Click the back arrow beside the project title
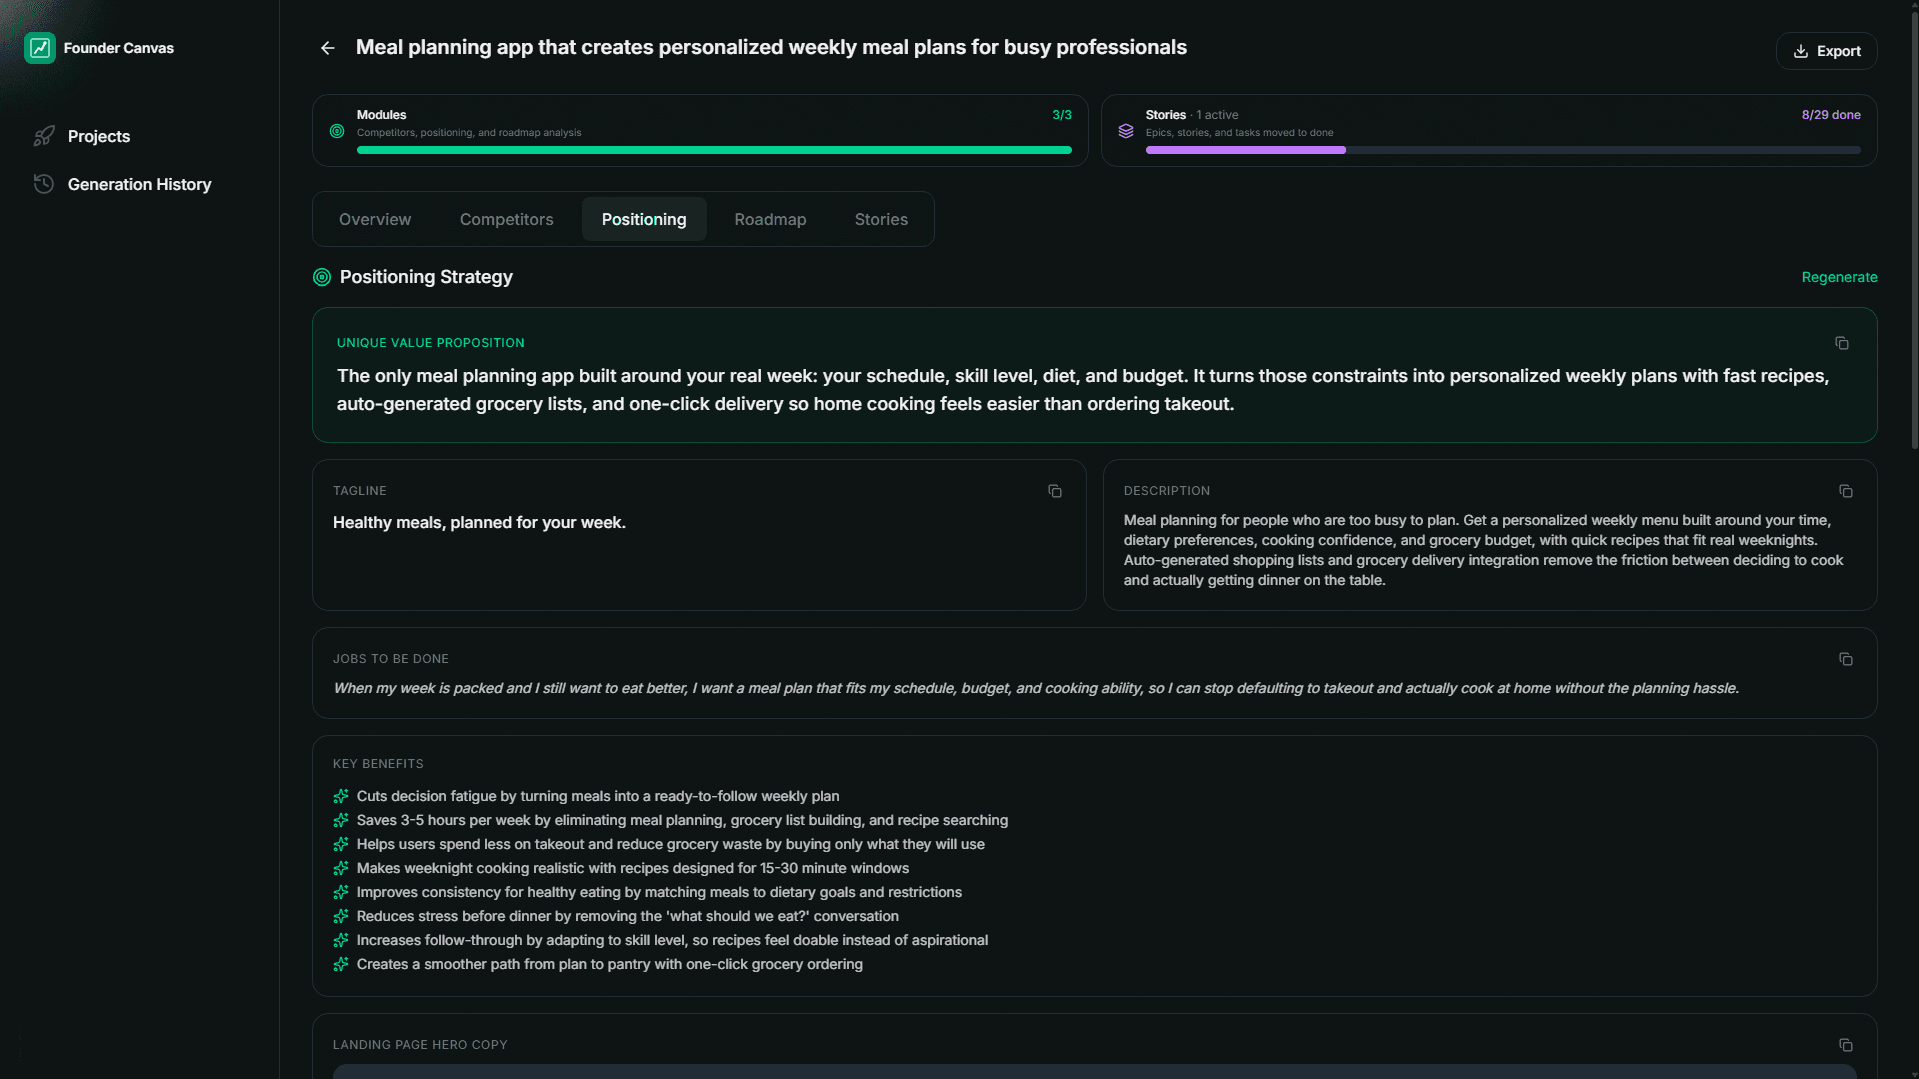The image size is (1919, 1079). tap(327, 48)
